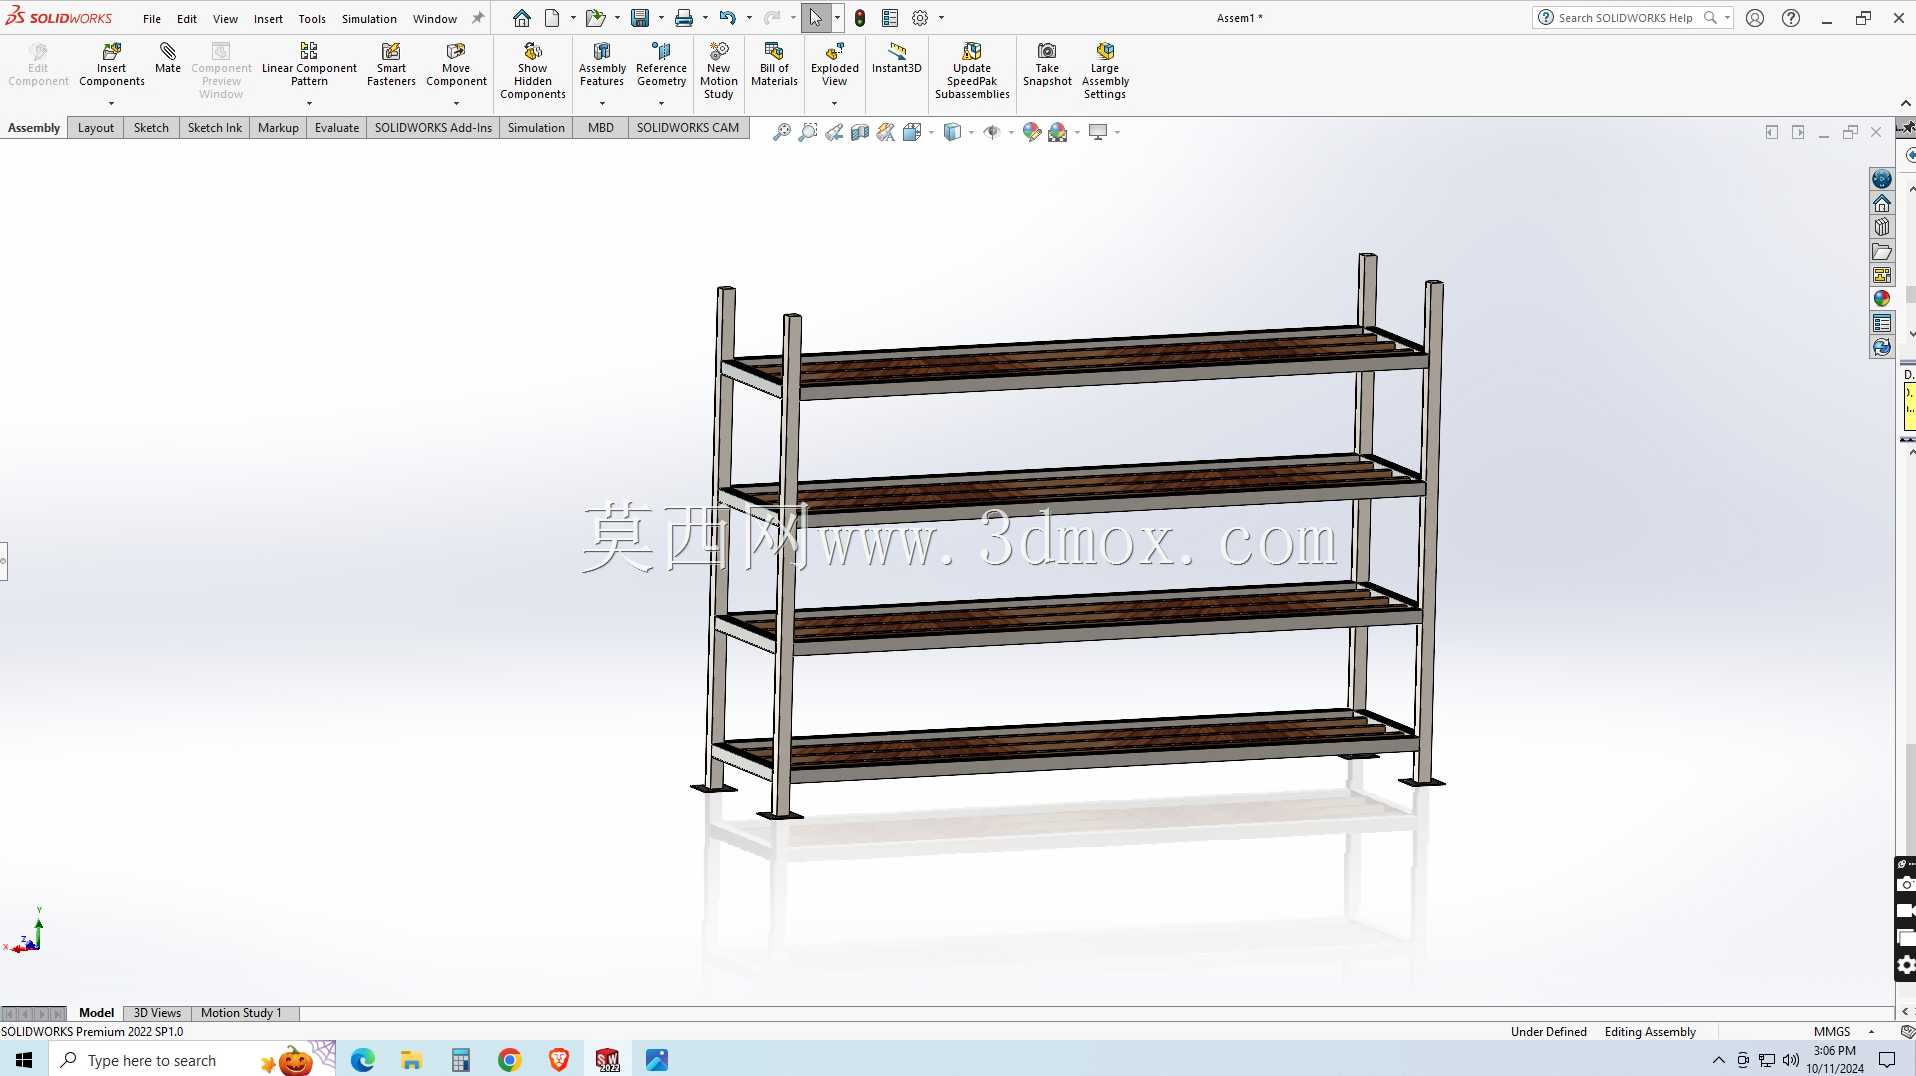The height and width of the screenshot is (1076, 1916).
Task: Click Windows Start button
Action: pyautogui.click(x=24, y=1060)
